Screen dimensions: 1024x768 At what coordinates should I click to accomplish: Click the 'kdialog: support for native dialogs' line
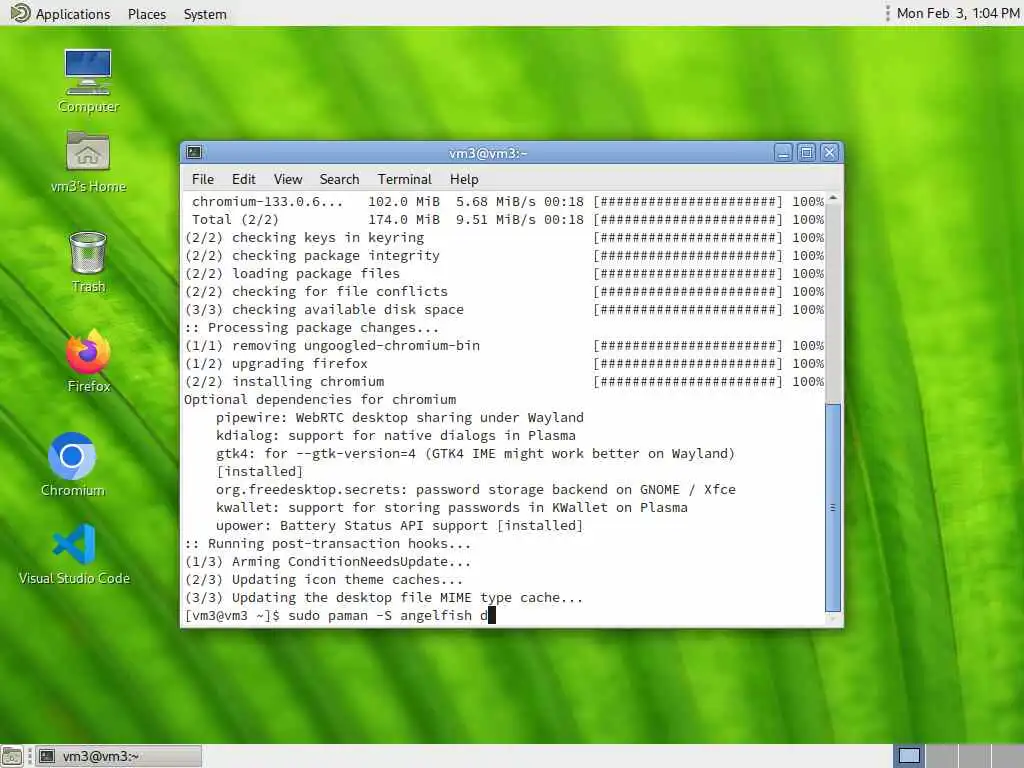tap(396, 435)
